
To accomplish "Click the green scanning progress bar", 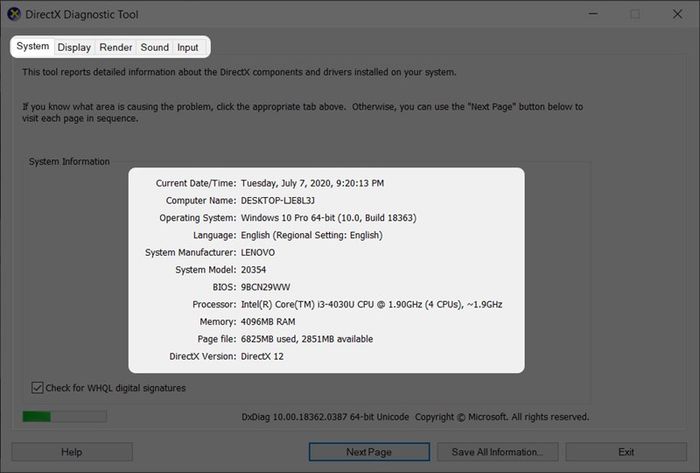I will click(x=64, y=417).
